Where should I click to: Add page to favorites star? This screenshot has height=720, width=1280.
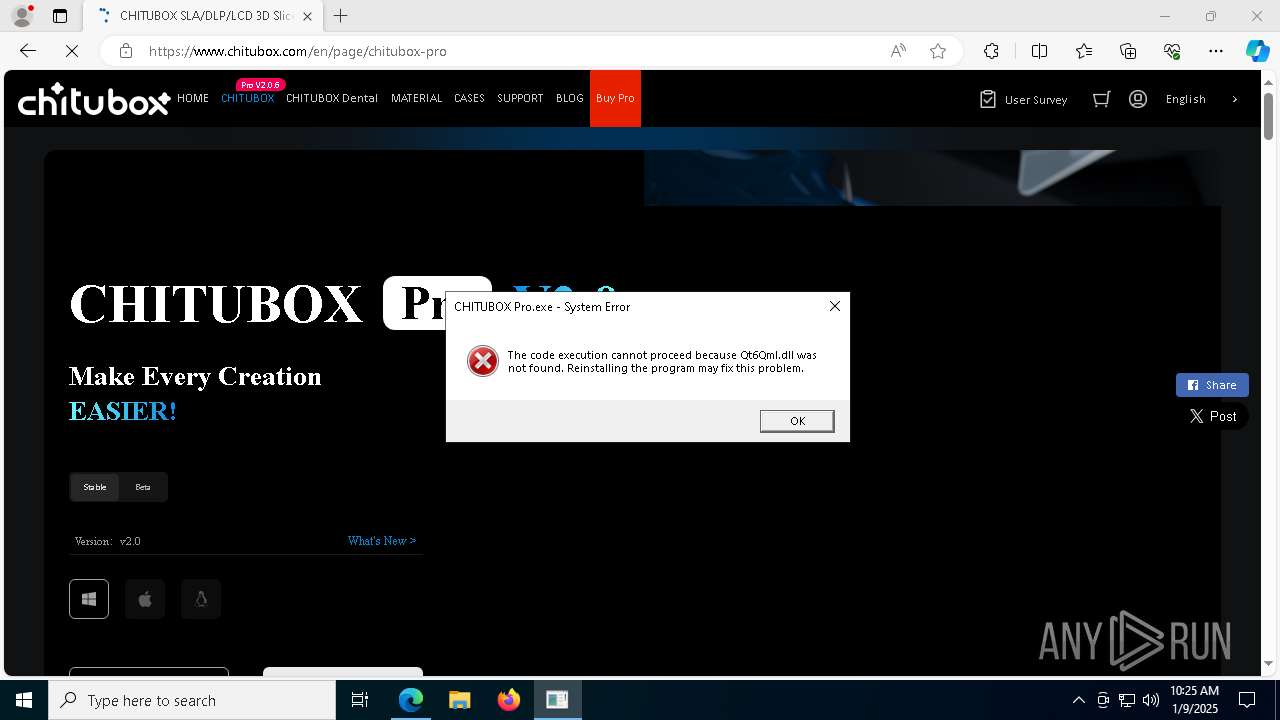pyautogui.click(x=938, y=51)
